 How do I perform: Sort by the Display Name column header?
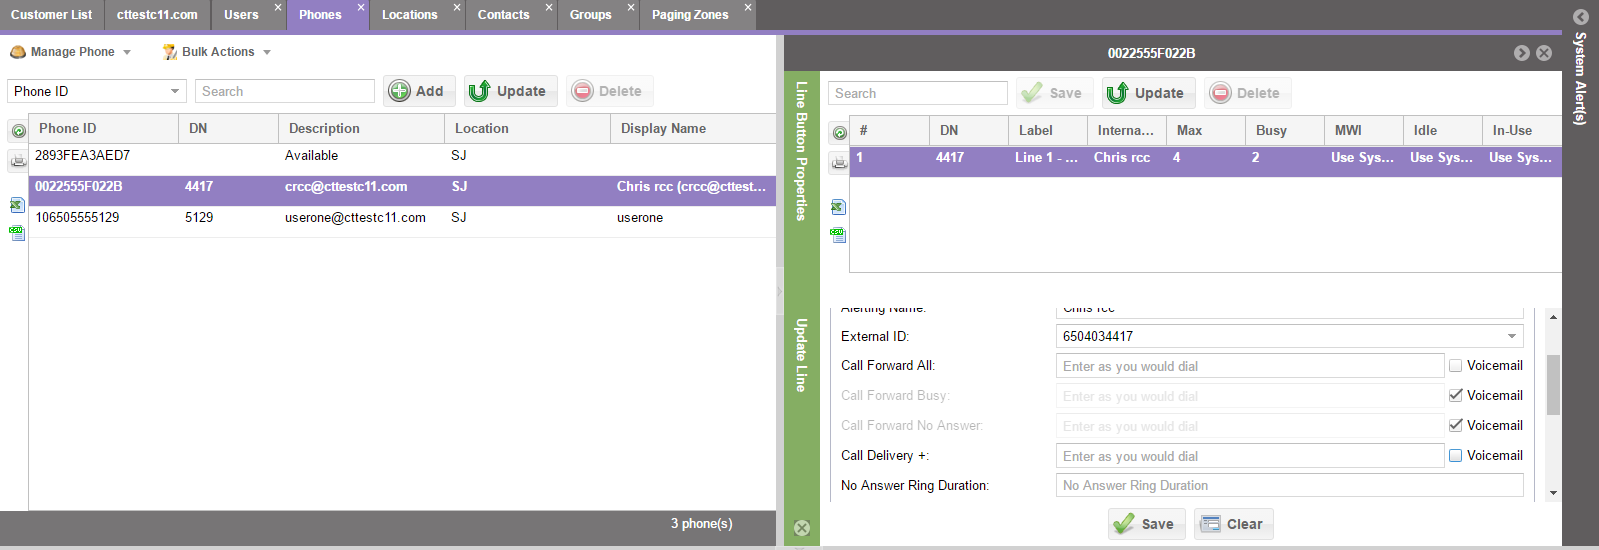point(693,128)
